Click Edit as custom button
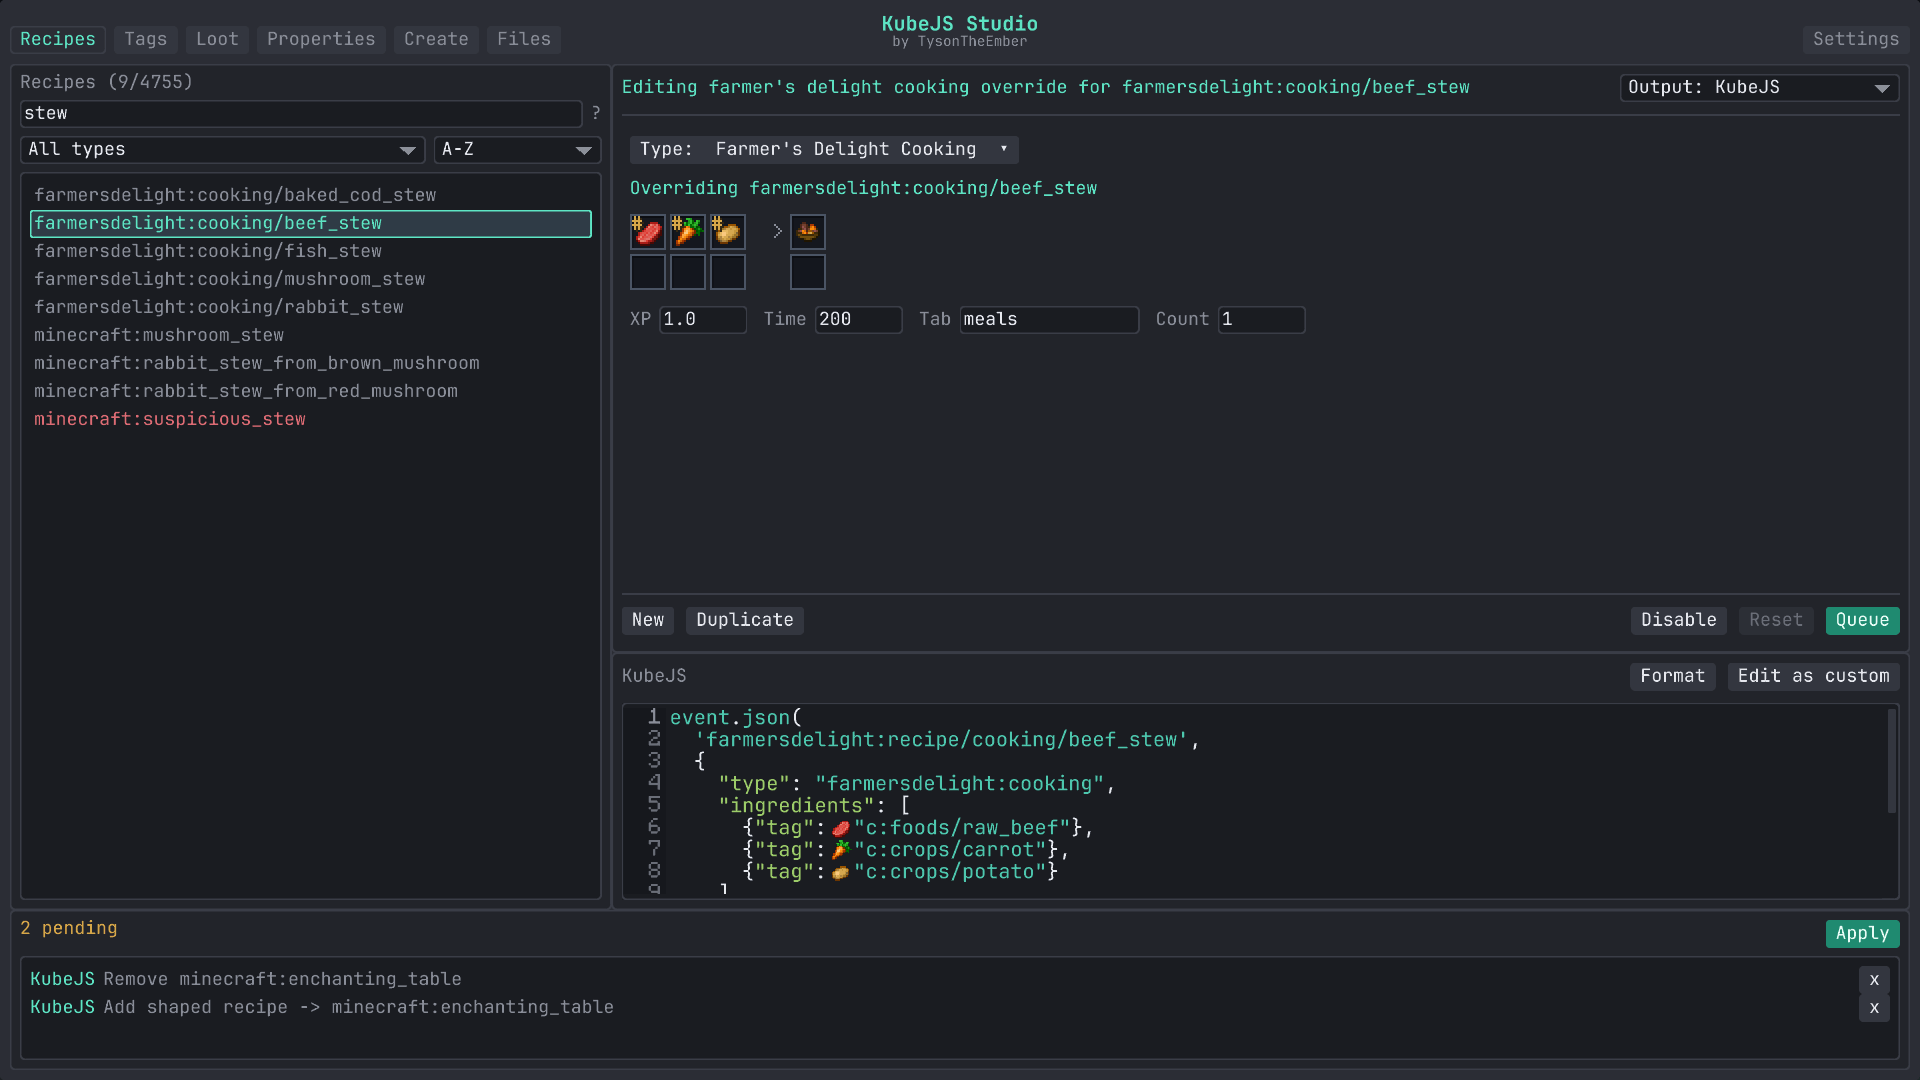The height and width of the screenshot is (1080, 1920). 1814,676
